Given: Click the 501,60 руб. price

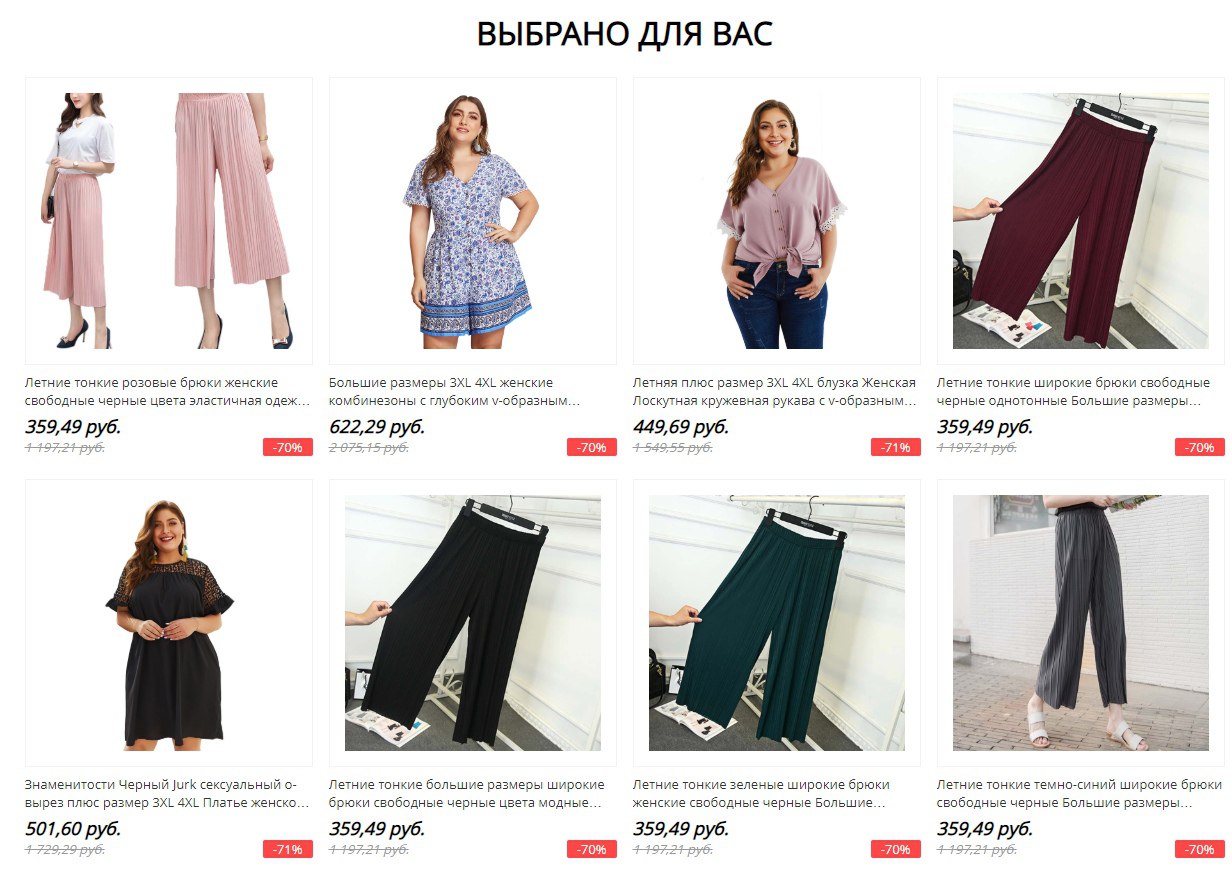Looking at the screenshot, I should pyautogui.click(x=73, y=829).
